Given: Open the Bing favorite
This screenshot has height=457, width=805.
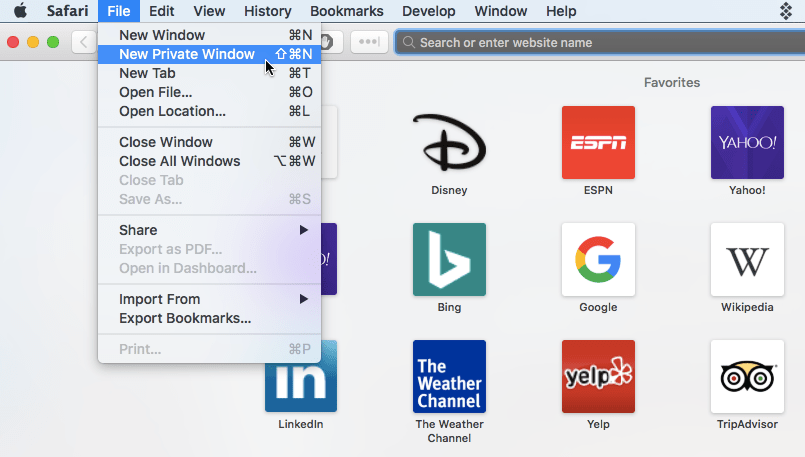Looking at the screenshot, I should point(449,259).
